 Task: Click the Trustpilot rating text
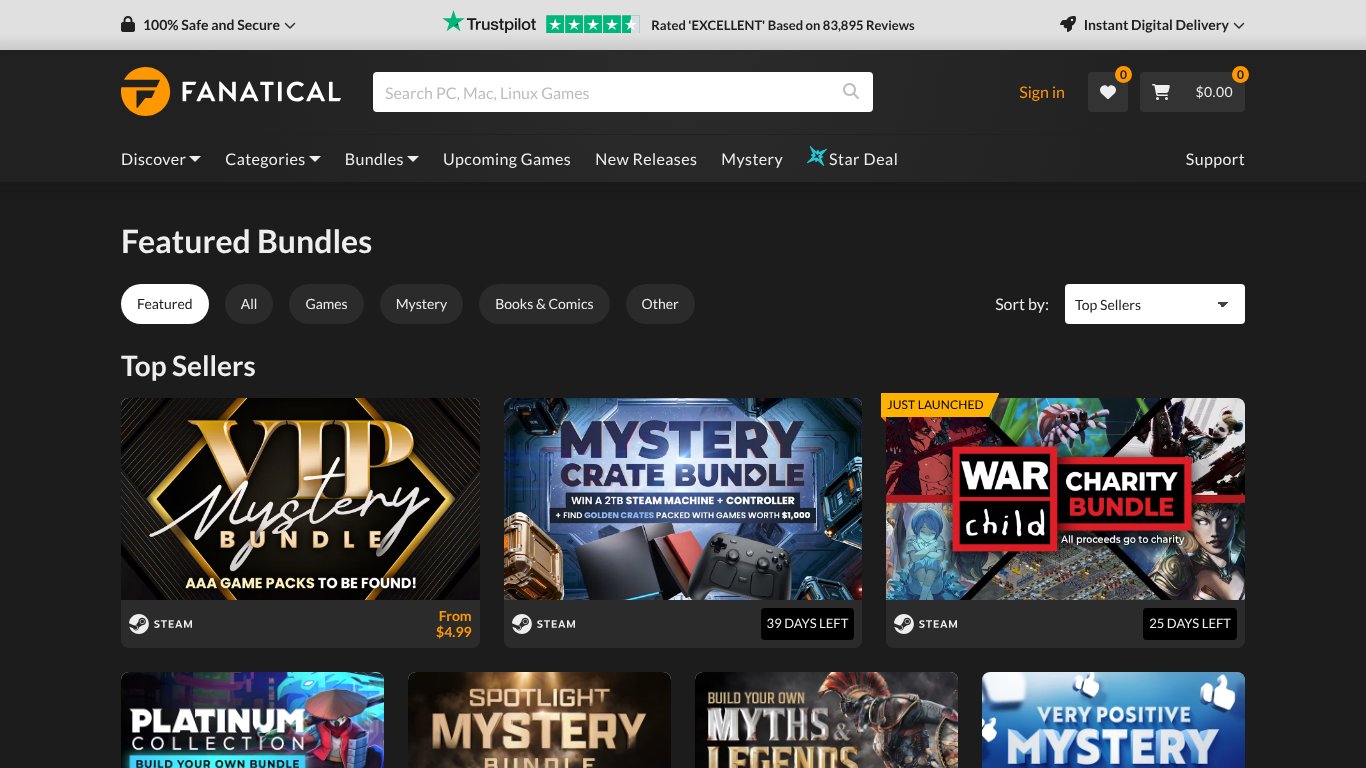coord(783,25)
